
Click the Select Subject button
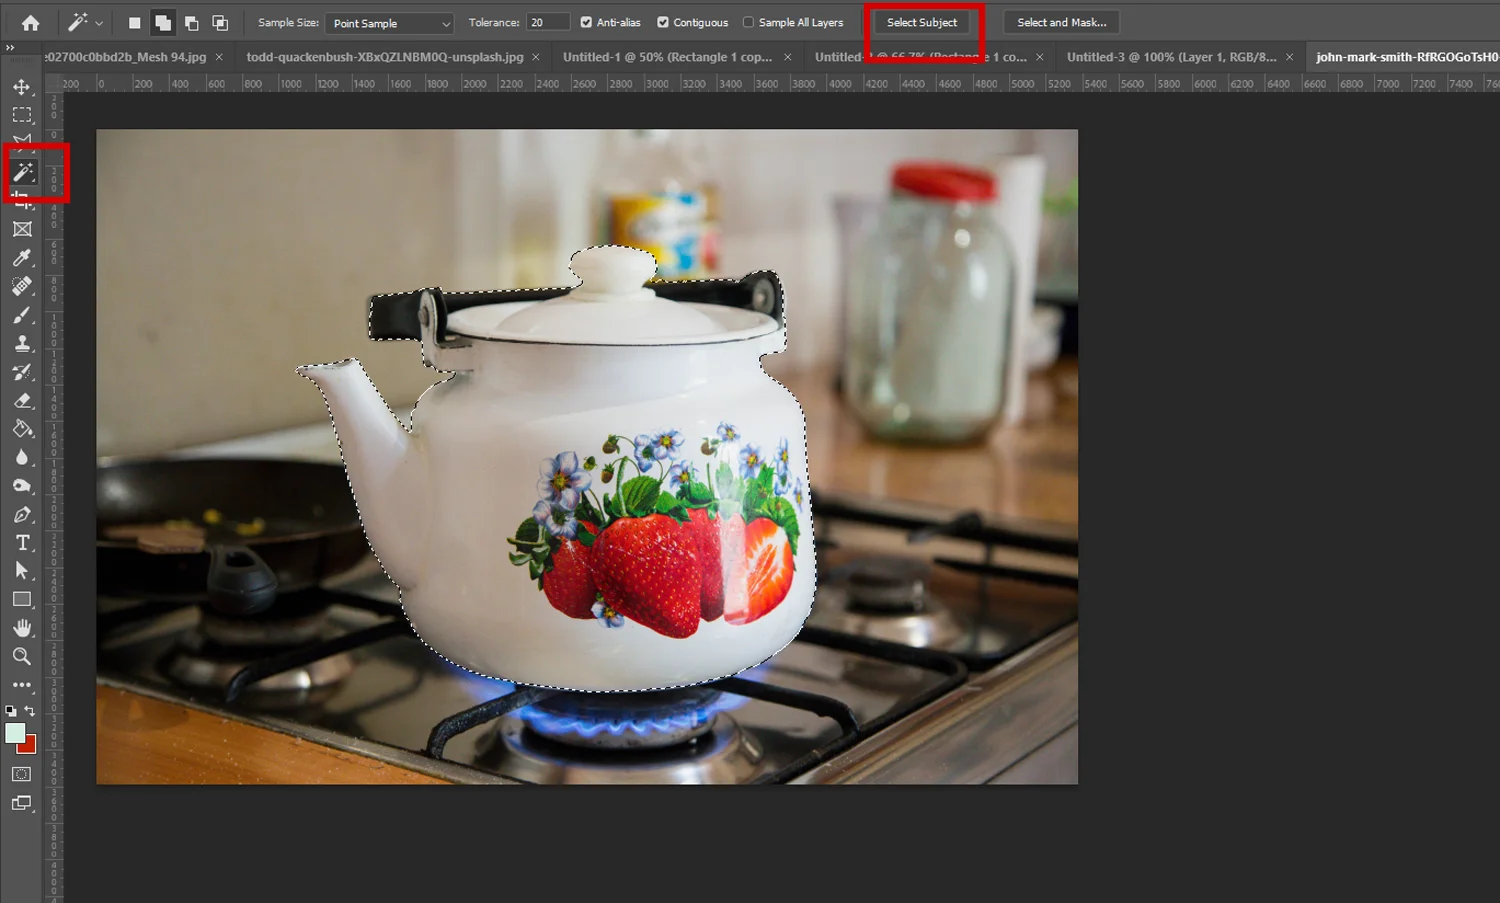tap(921, 22)
